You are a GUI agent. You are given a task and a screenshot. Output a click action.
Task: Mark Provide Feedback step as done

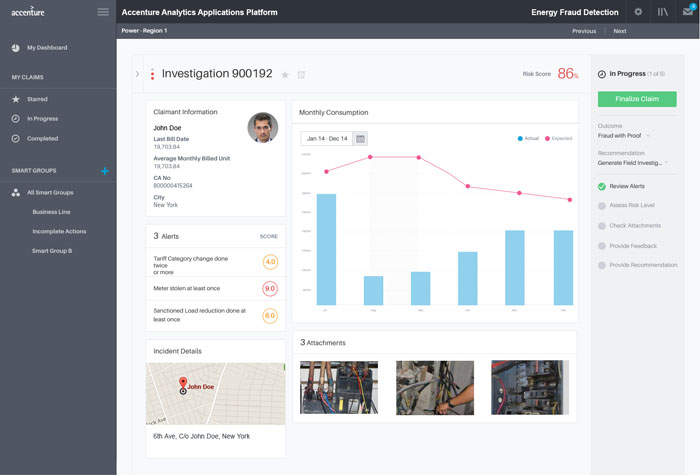602,245
